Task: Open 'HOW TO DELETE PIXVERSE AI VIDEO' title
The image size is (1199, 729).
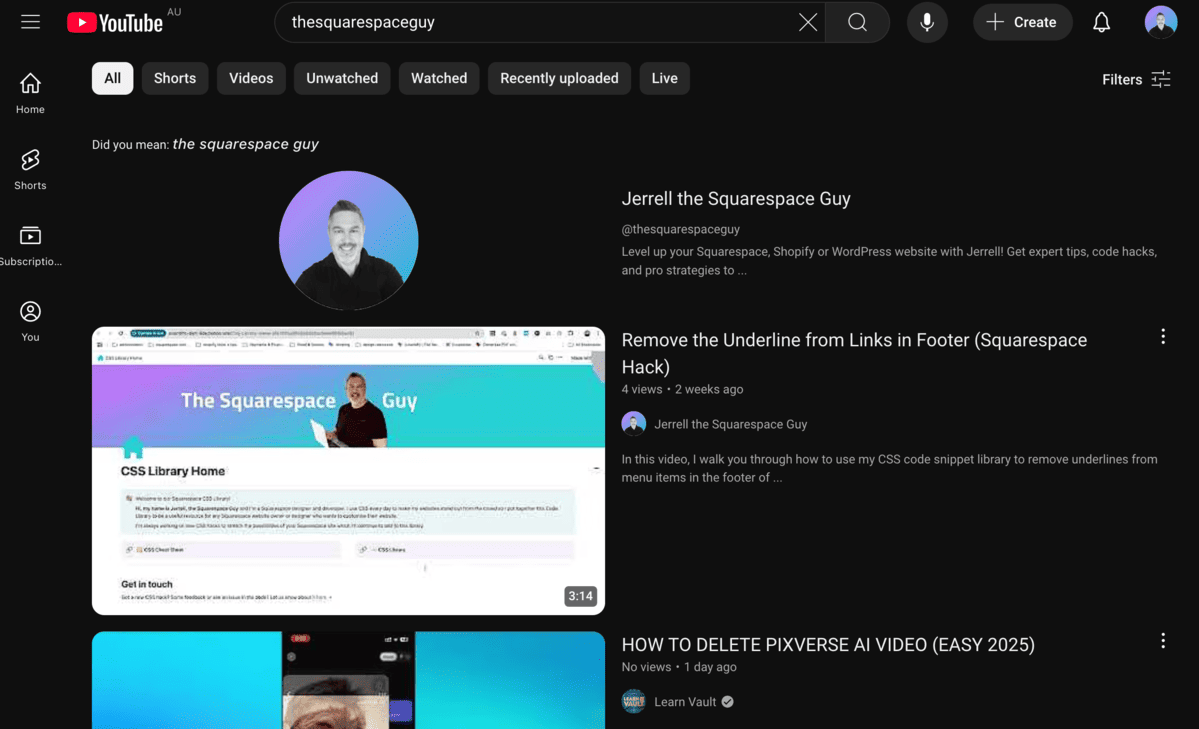Action: point(827,645)
